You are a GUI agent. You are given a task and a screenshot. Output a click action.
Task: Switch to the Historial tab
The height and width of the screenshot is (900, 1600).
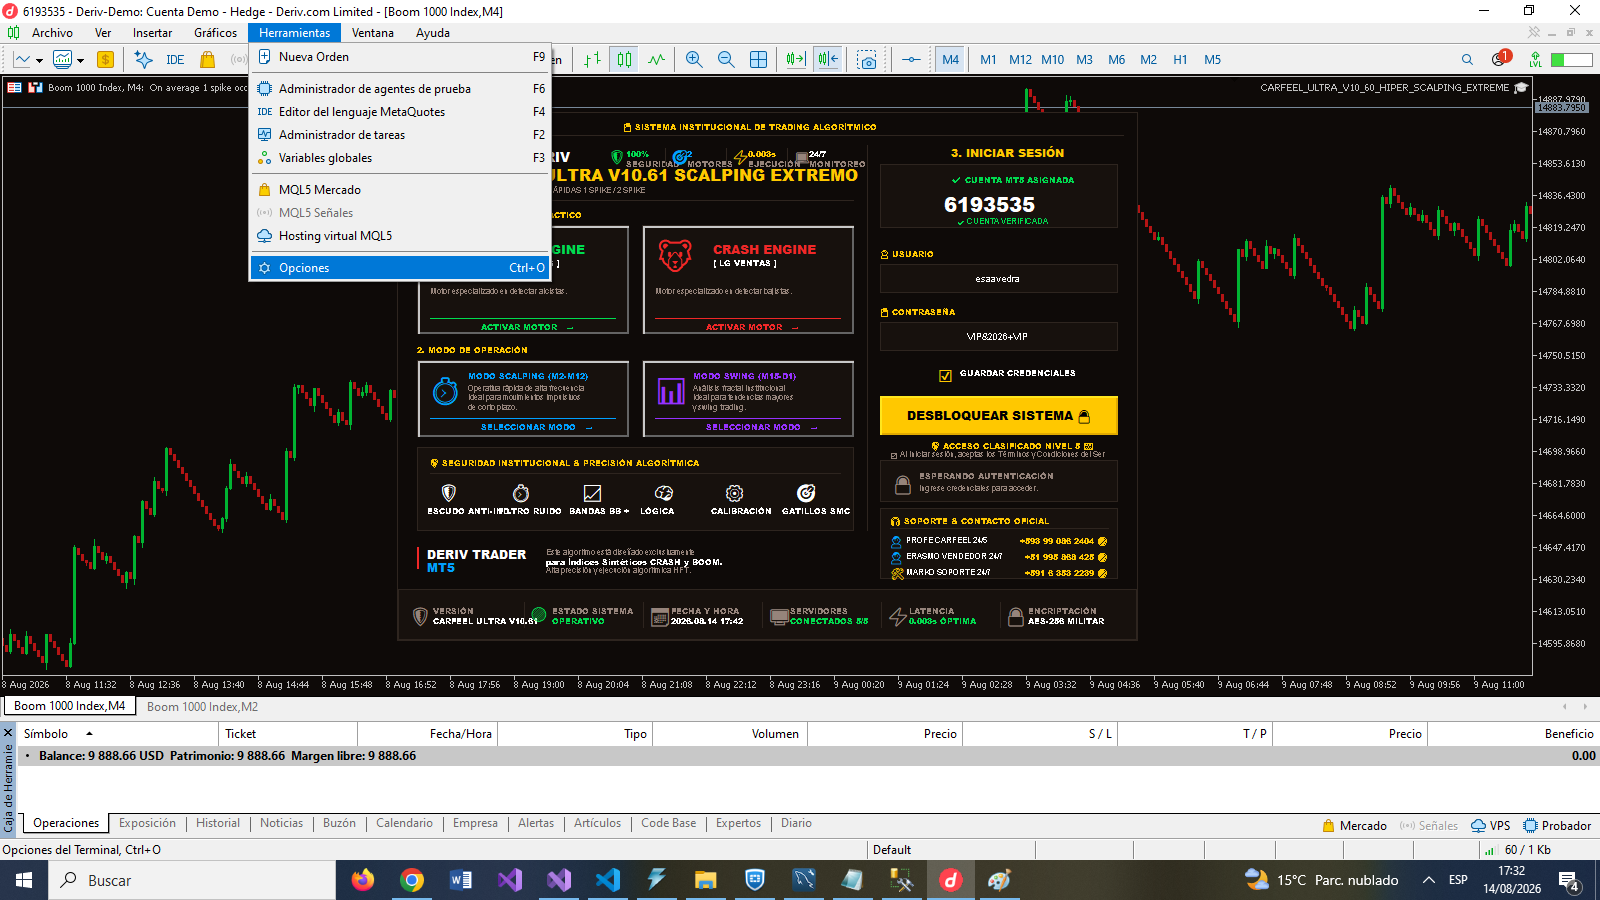218,823
